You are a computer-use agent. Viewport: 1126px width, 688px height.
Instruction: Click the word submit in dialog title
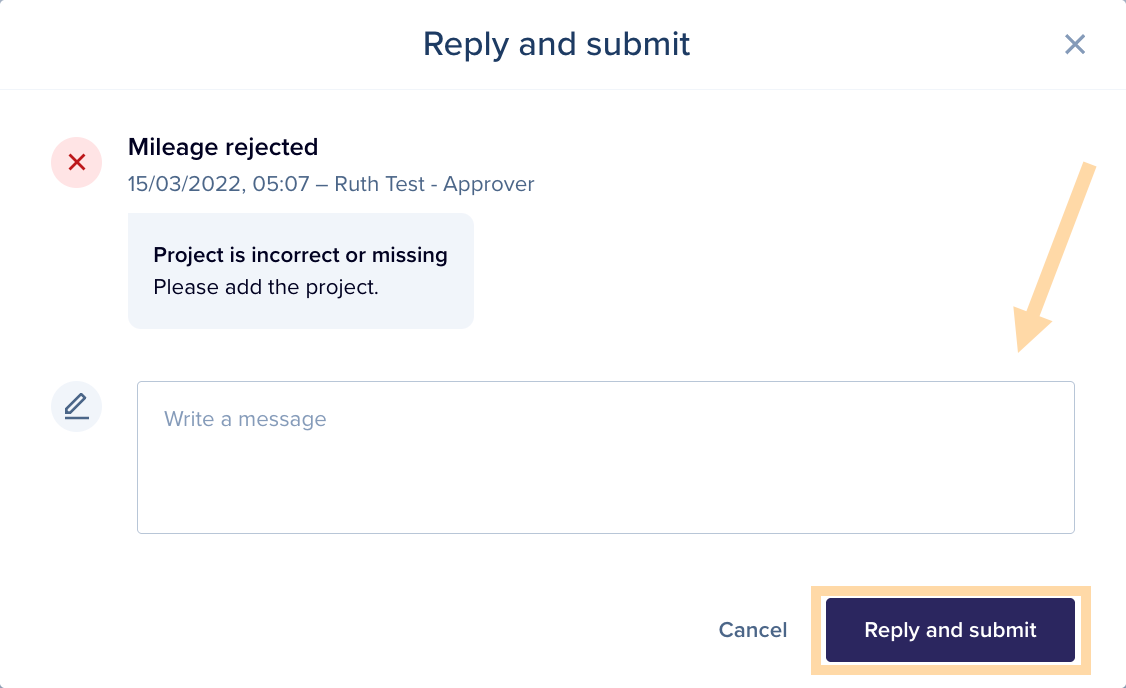click(638, 44)
